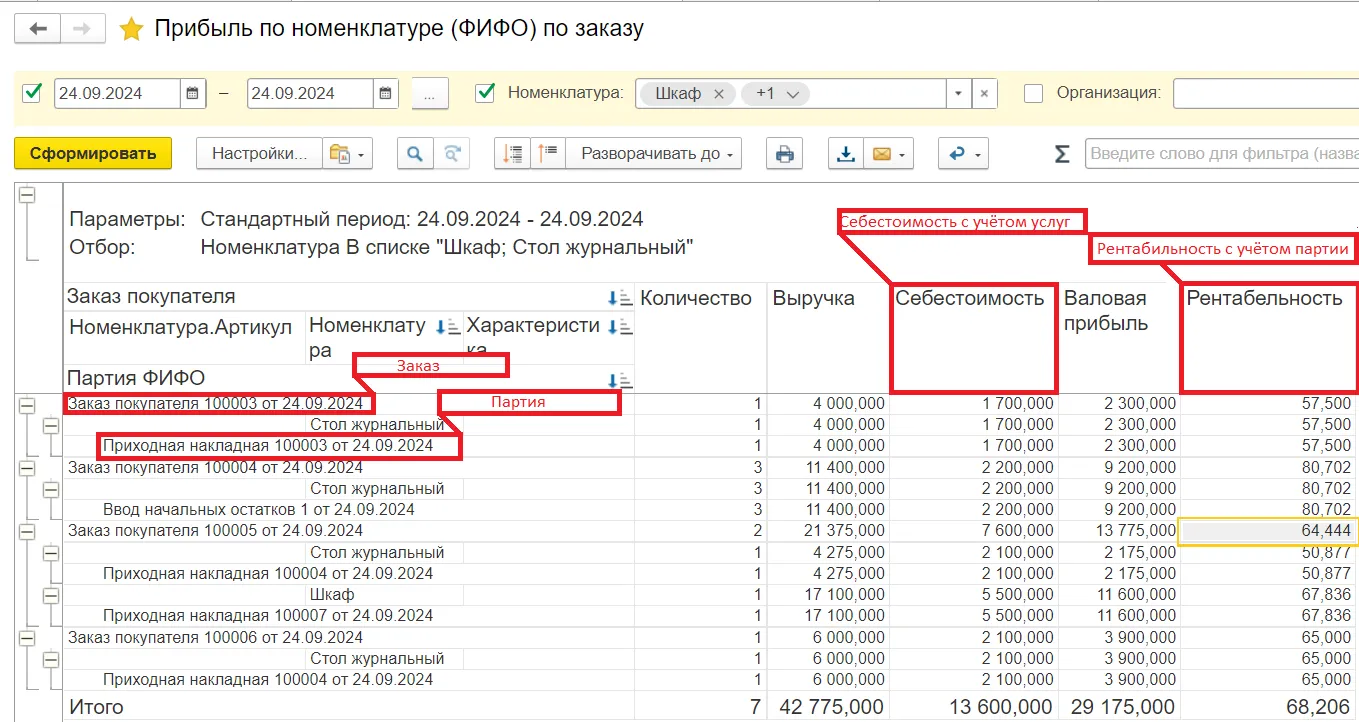The height and width of the screenshot is (722, 1359).
Task: Open the report variants dropdown icon
Action: click(x=348, y=153)
